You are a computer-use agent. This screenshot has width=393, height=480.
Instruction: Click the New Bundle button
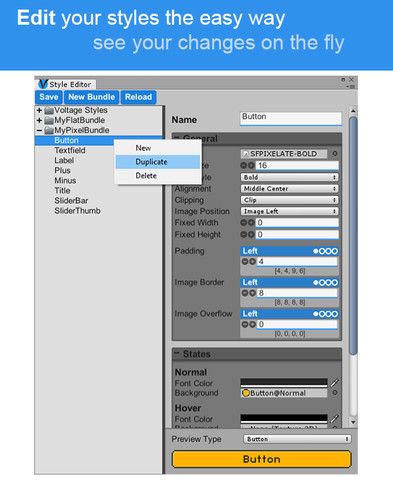point(92,97)
